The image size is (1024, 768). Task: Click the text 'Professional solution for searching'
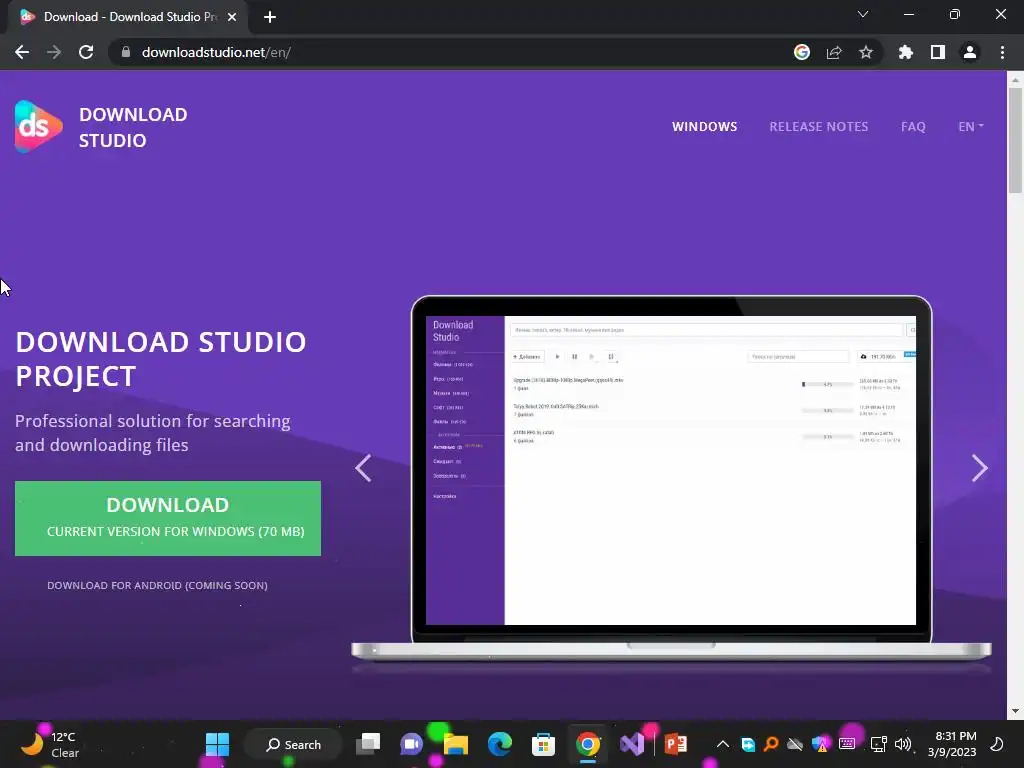click(x=153, y=421)
